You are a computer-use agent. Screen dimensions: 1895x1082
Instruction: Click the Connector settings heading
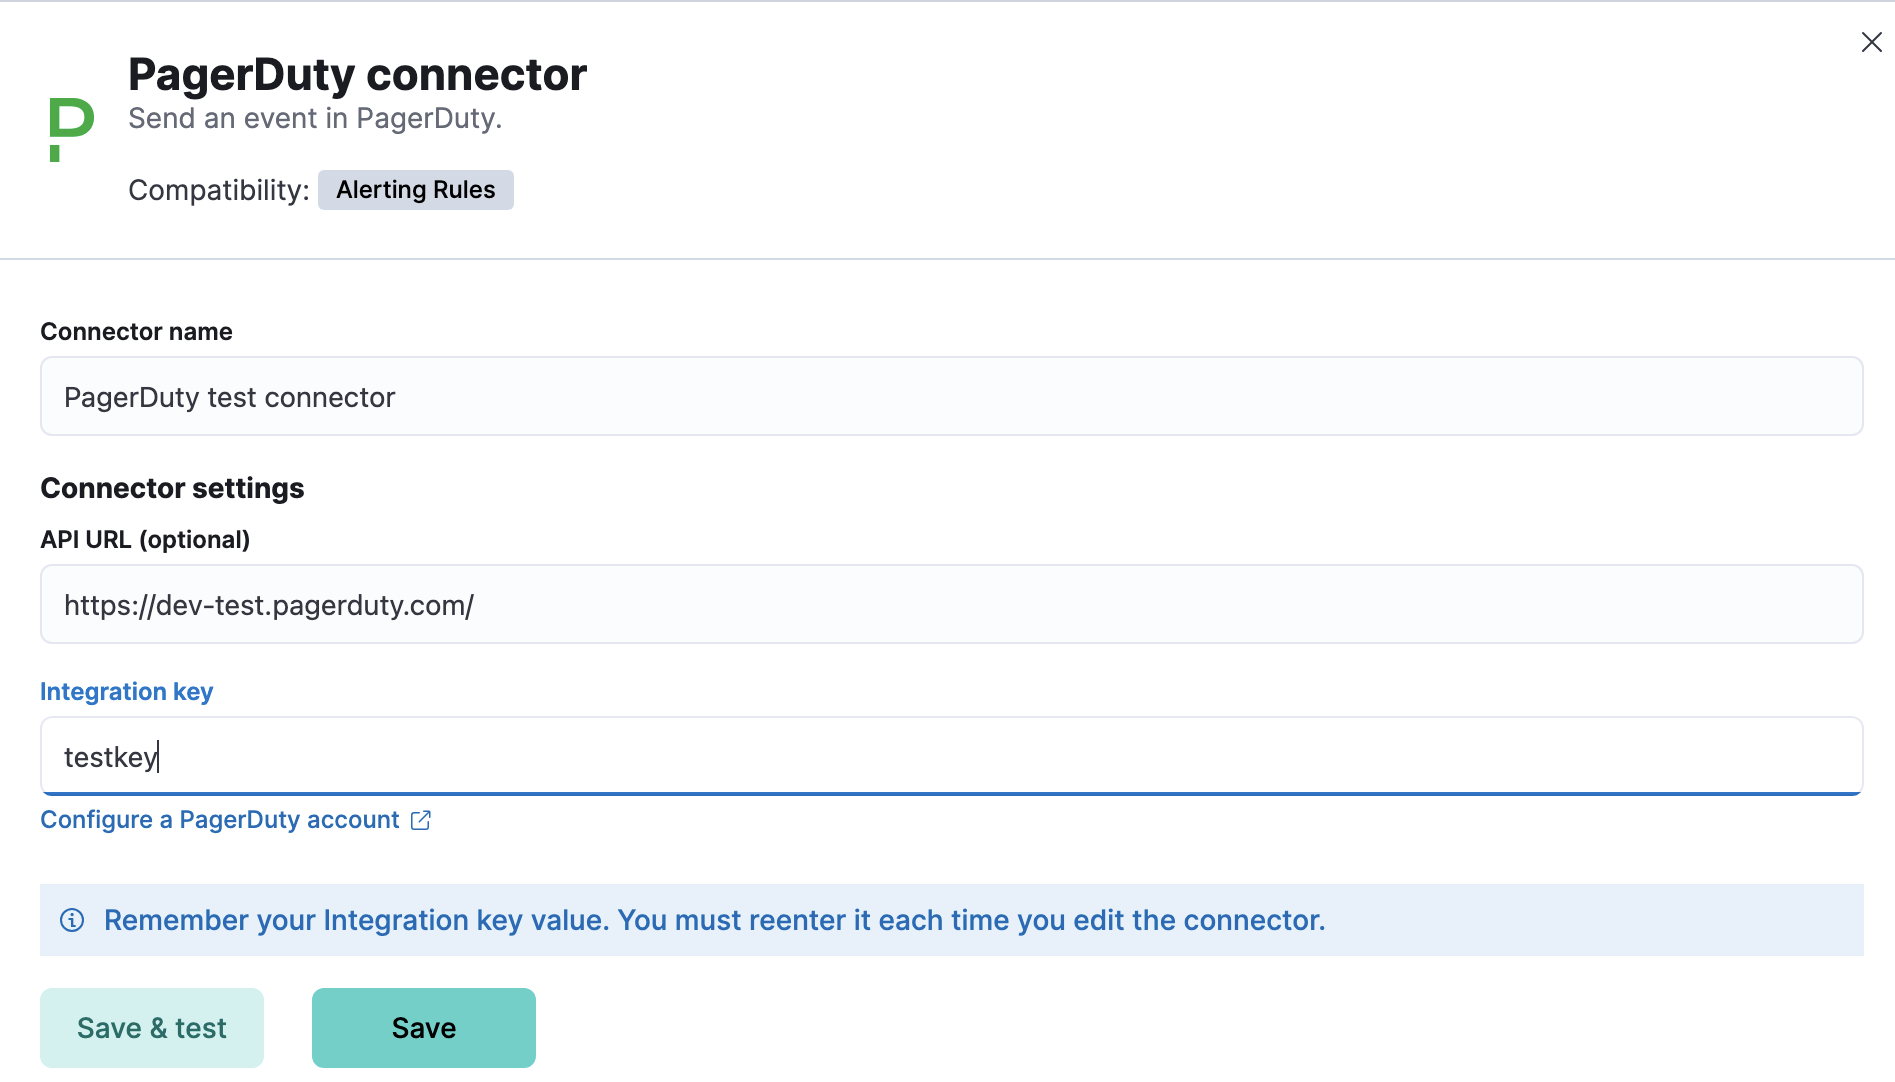[172, 488]
